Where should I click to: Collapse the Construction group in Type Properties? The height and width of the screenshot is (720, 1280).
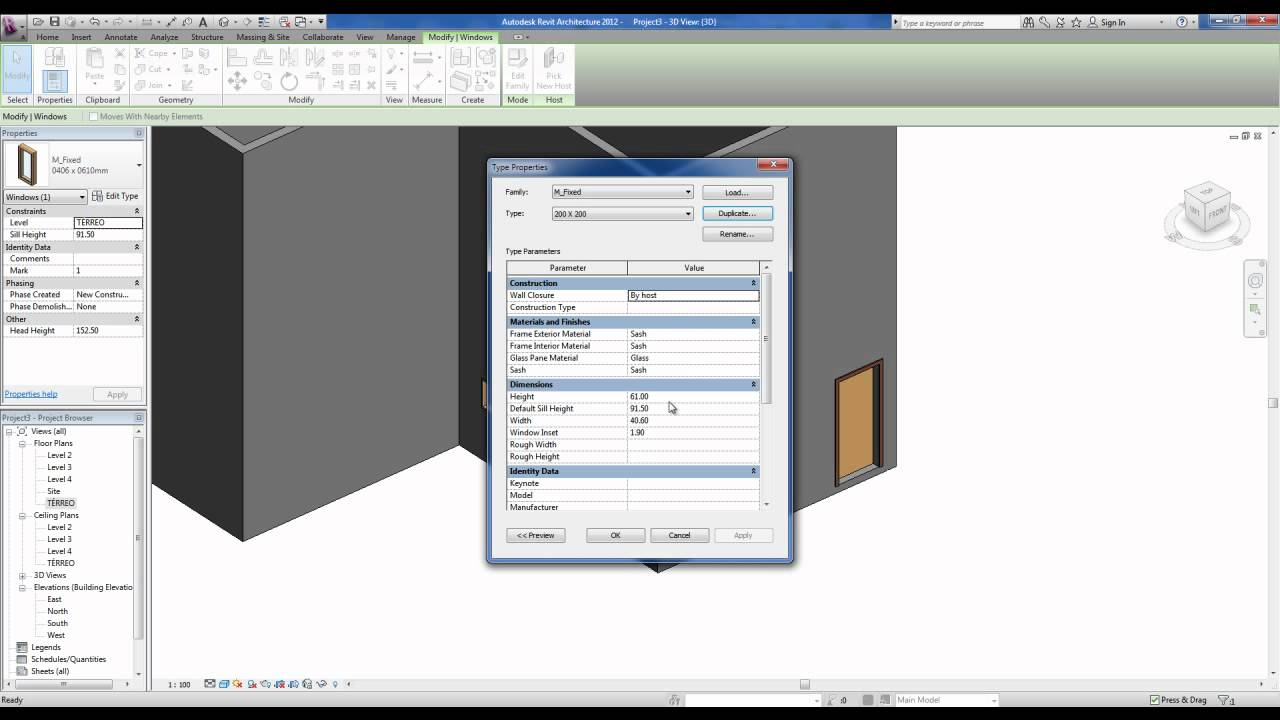click(754, 283)
